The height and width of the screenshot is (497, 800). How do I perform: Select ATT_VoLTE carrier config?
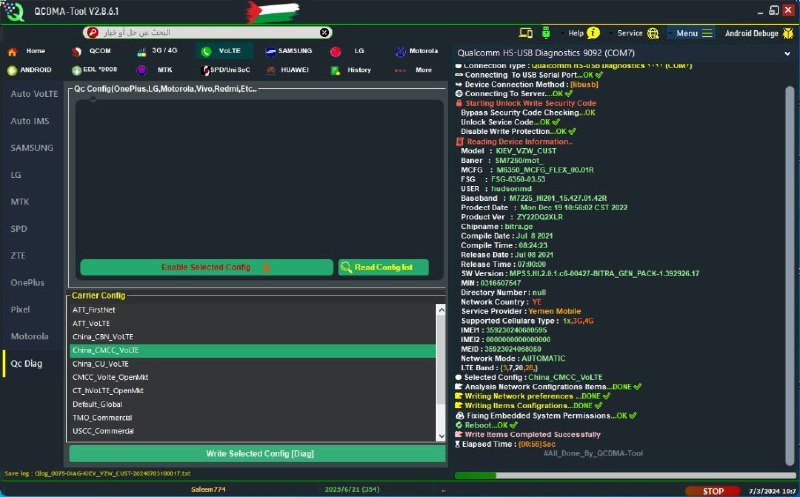click(x=253, y=324)
